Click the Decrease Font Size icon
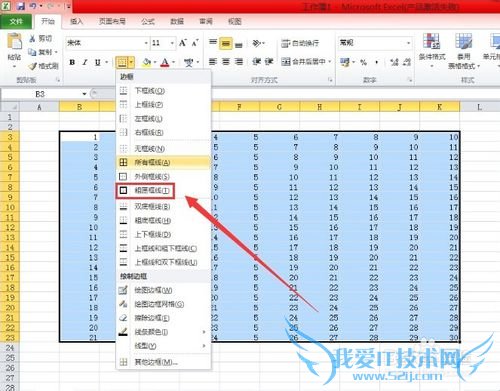The height and width of the screenshot is (391, 500). (x=195, y=43)
